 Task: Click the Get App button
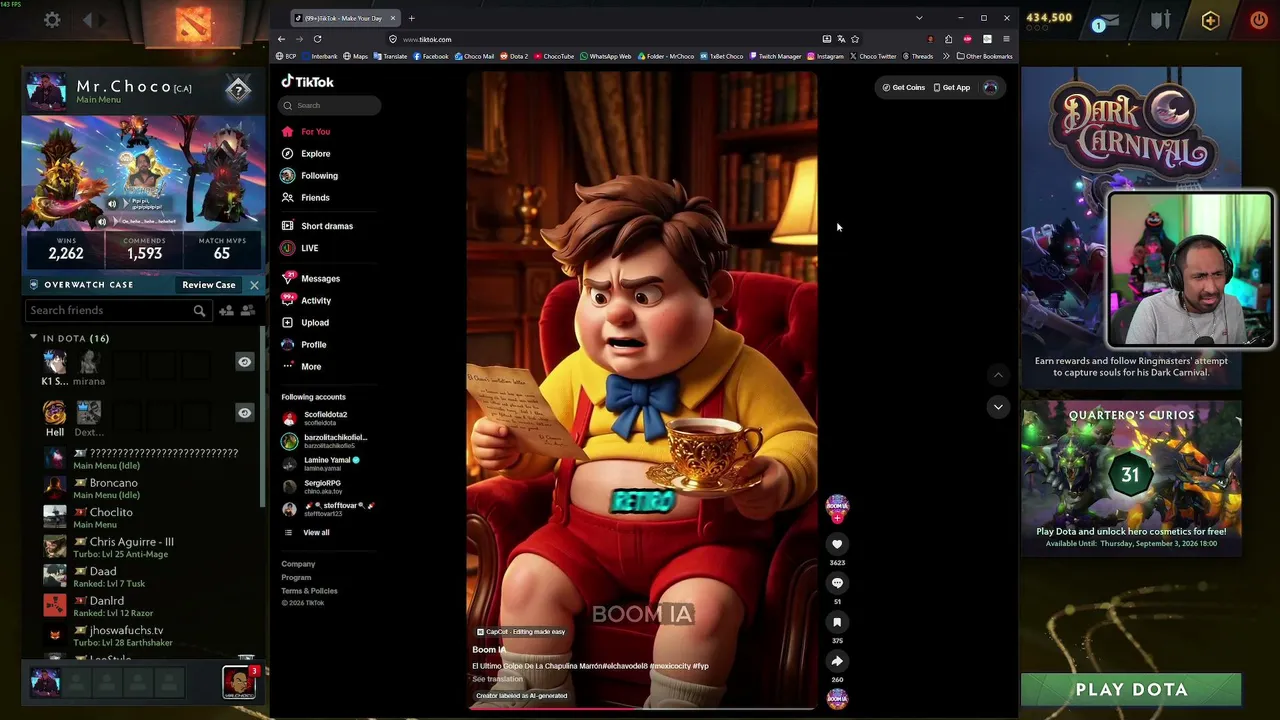pos(952,88)
